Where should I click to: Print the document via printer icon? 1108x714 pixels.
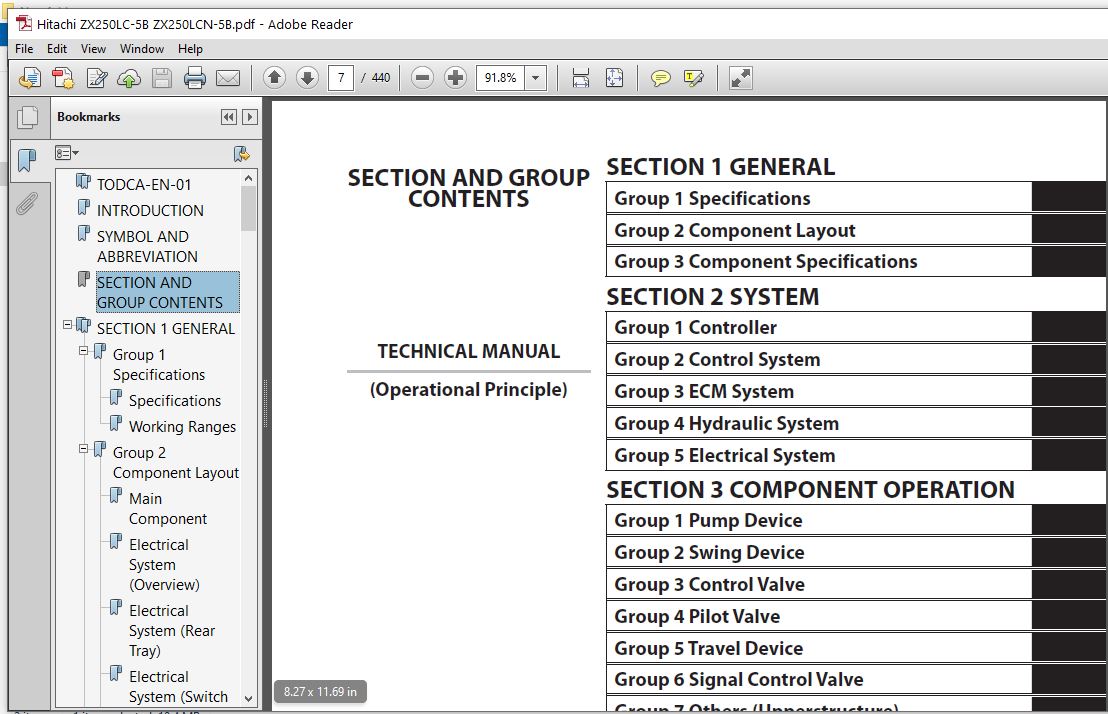click(195, 78)
